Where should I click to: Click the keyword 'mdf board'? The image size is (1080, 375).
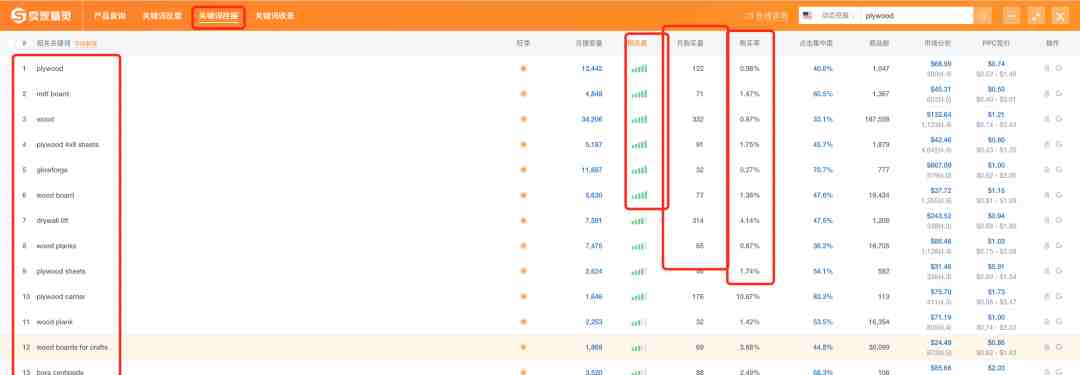pos(53,94)
